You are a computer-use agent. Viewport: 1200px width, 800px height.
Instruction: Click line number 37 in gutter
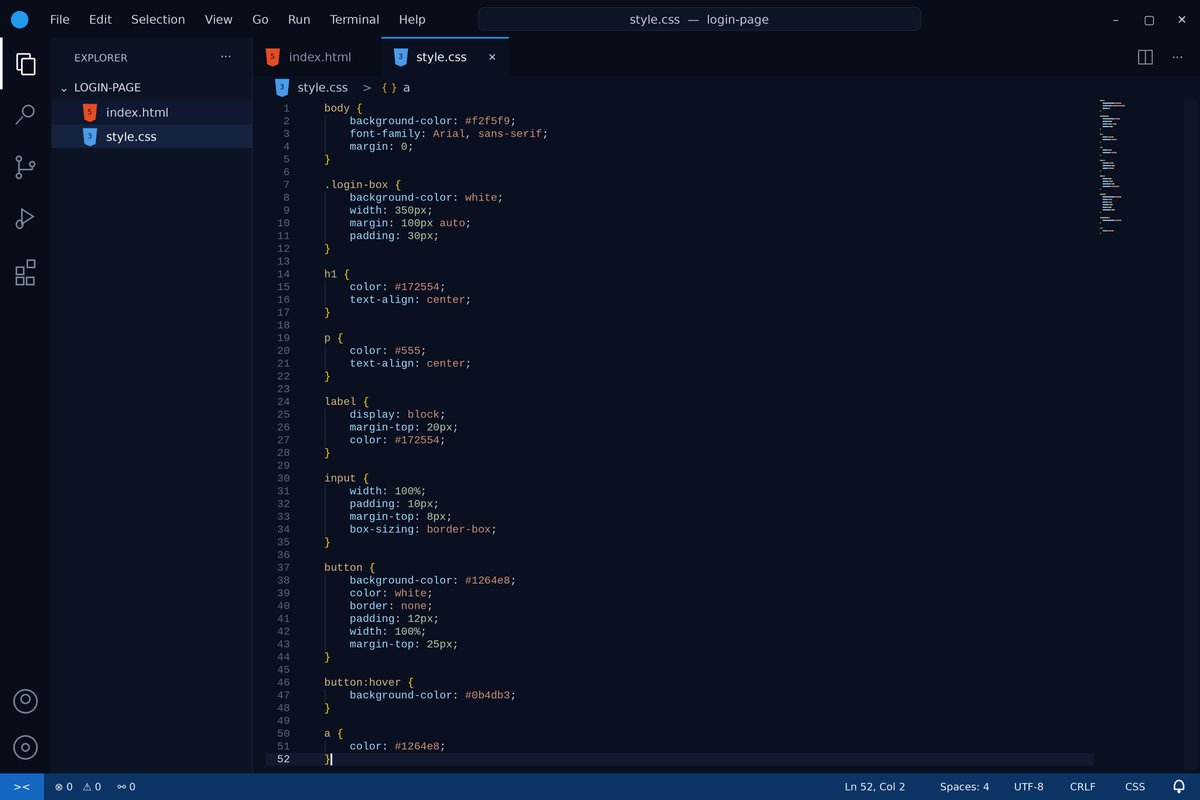coord(284,568)
